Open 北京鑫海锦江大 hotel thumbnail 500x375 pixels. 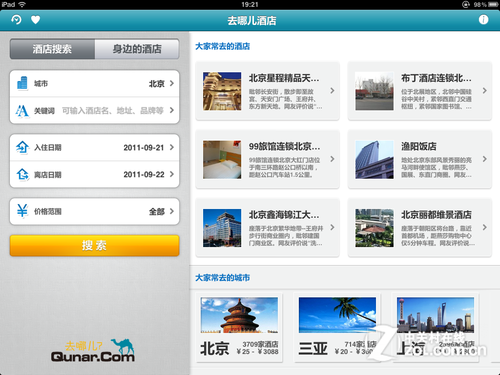(x=222, y=228)
